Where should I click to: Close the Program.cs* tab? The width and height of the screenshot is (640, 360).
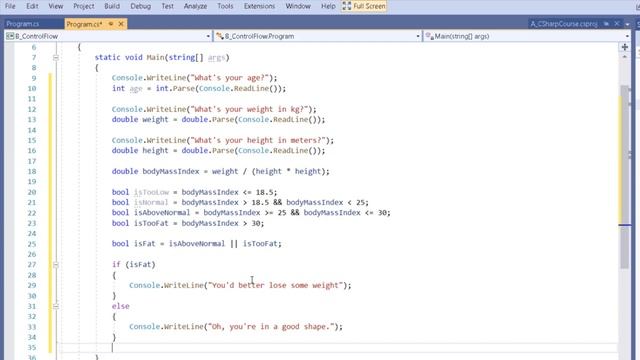click(x=121, y=24)
